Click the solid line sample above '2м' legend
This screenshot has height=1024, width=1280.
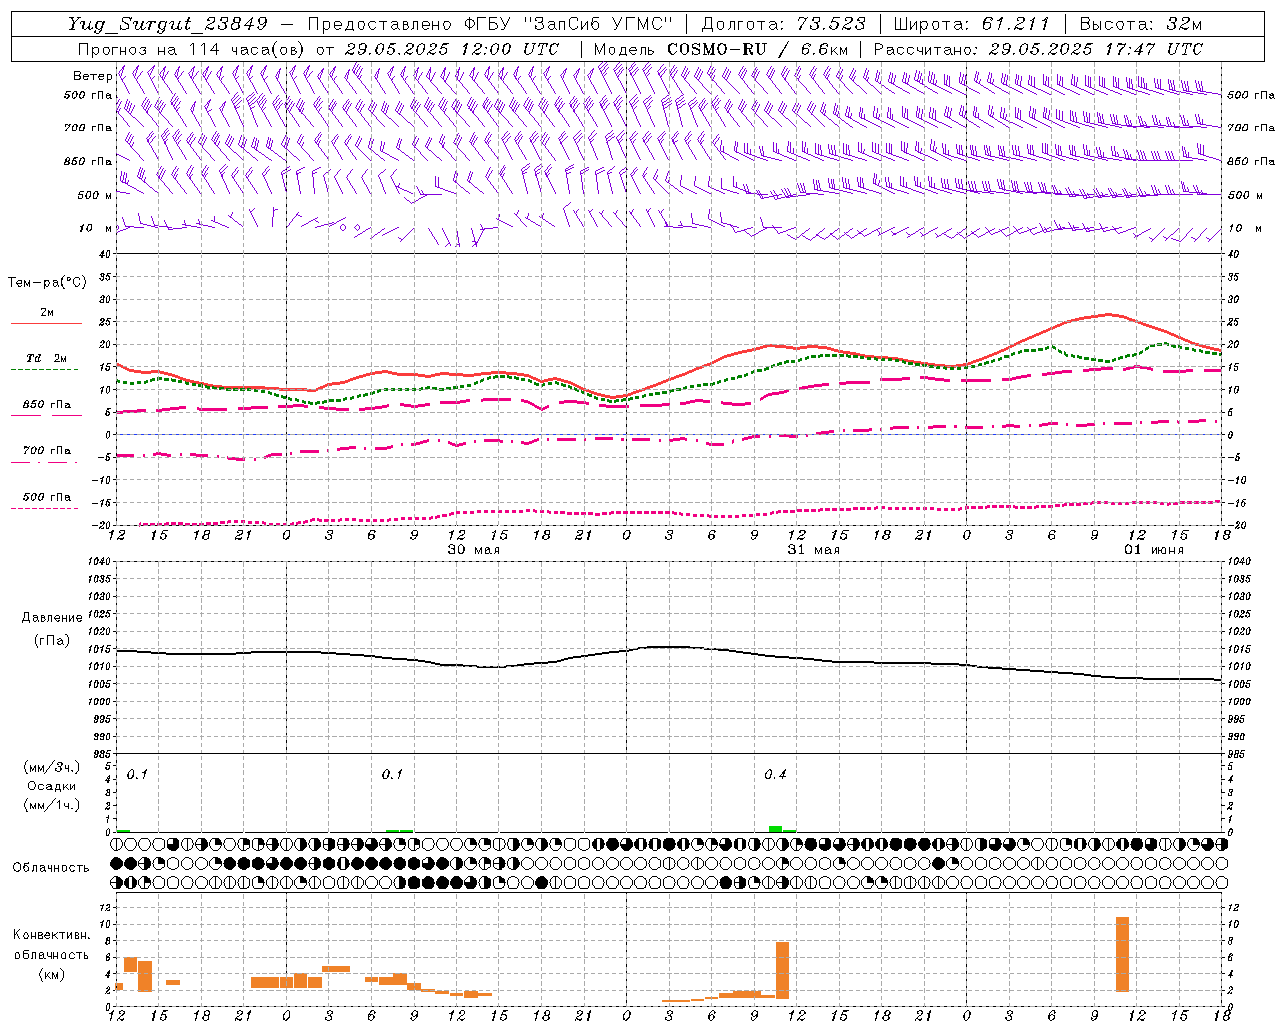coord(46,323)
